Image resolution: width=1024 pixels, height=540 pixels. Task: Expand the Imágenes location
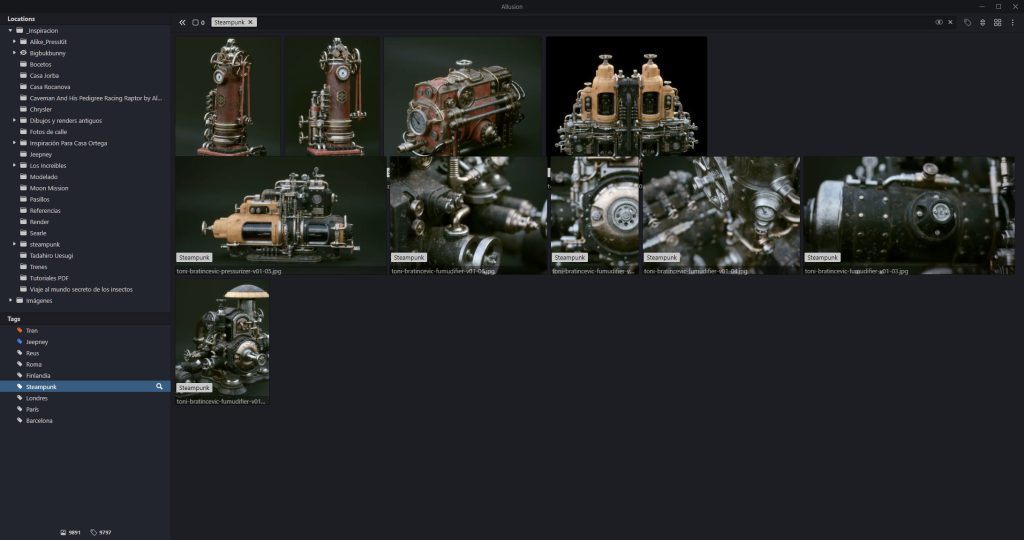[10, 300]
